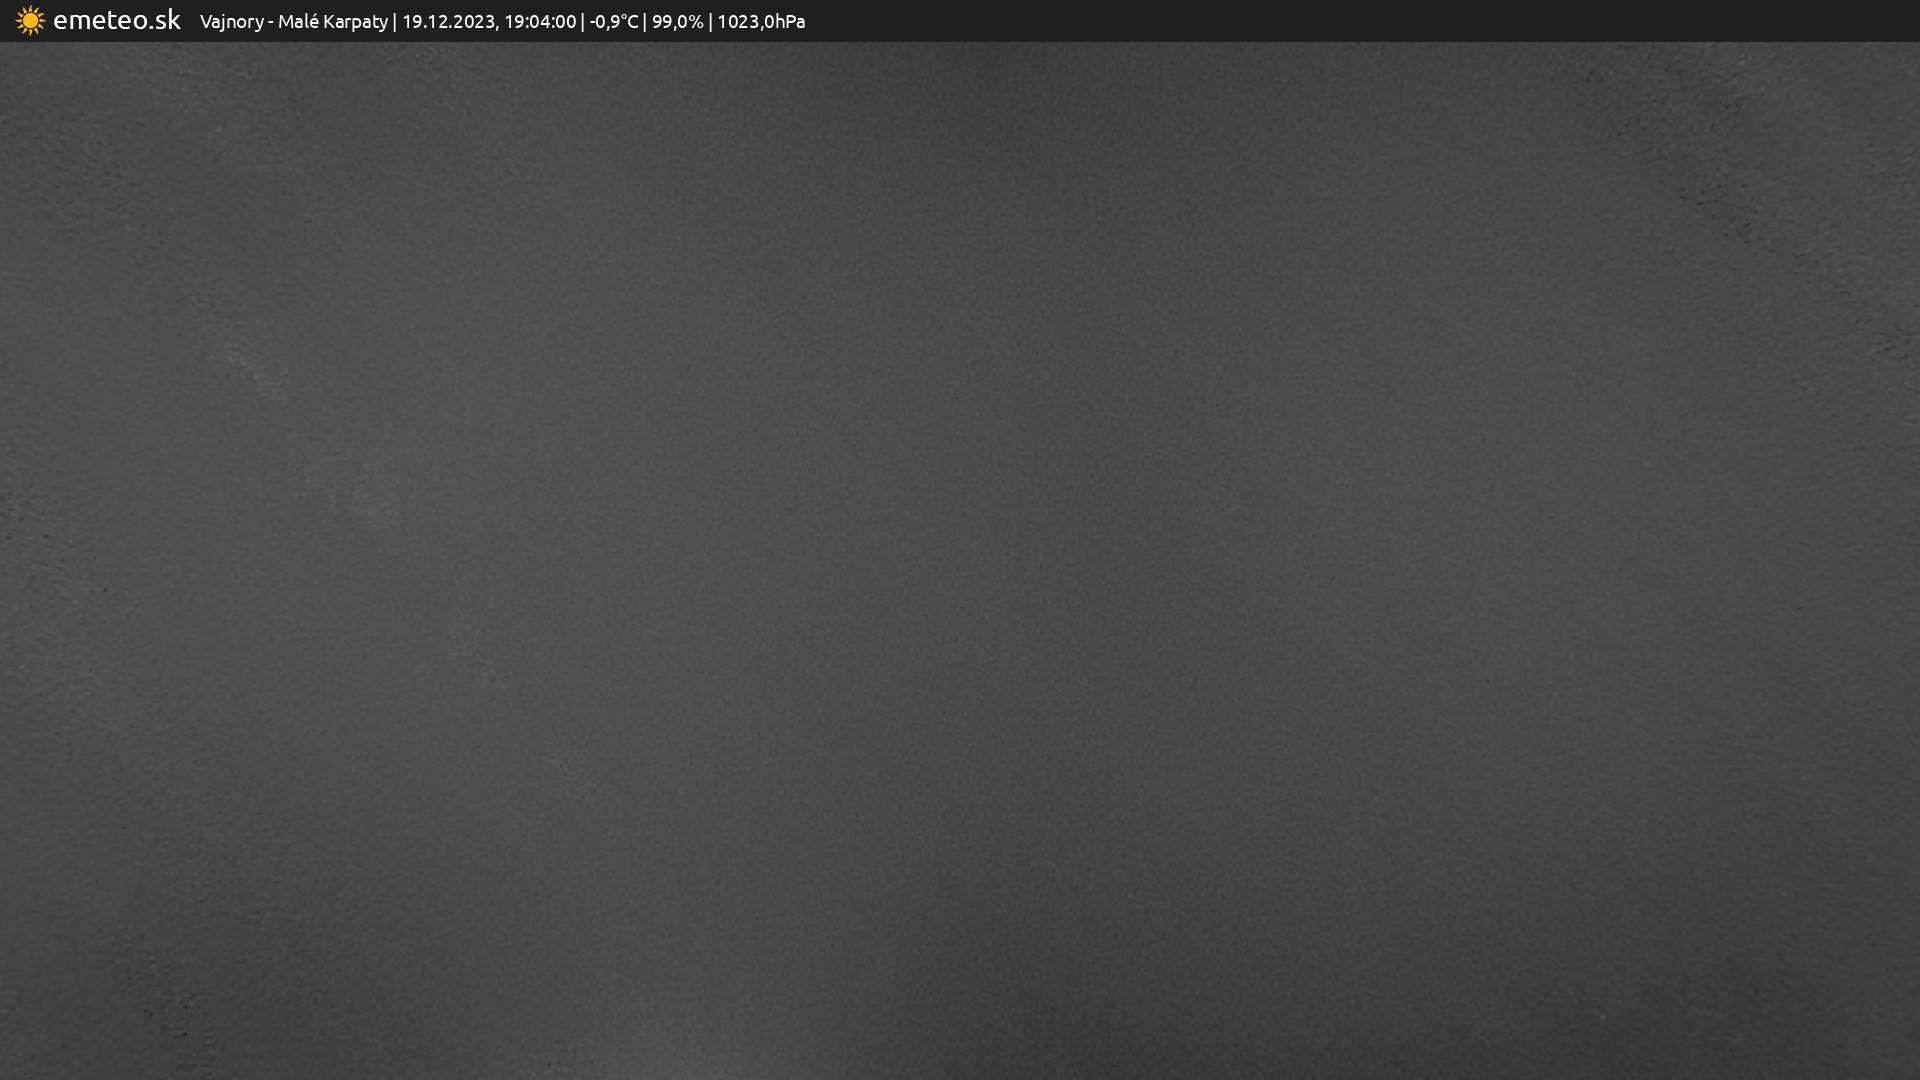Click the center of webcam image
Image resolution: width=1920 pixels, height=1080 pixels.
tap(960, 560)
